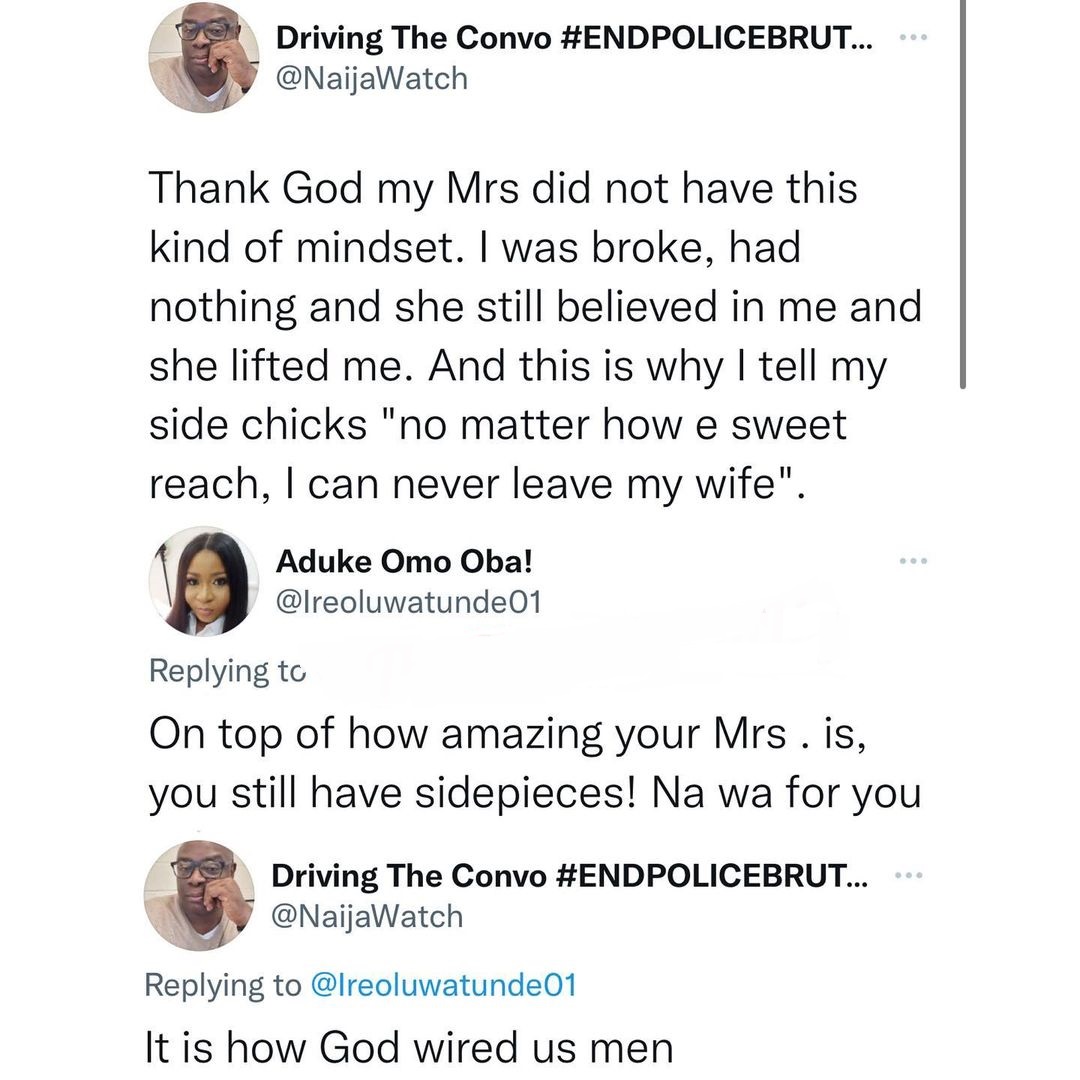The width and height of the screenshot is (1080, 1080).
Task: Open the reply 'It is how God wired us men'
Action: [409, 1047]
